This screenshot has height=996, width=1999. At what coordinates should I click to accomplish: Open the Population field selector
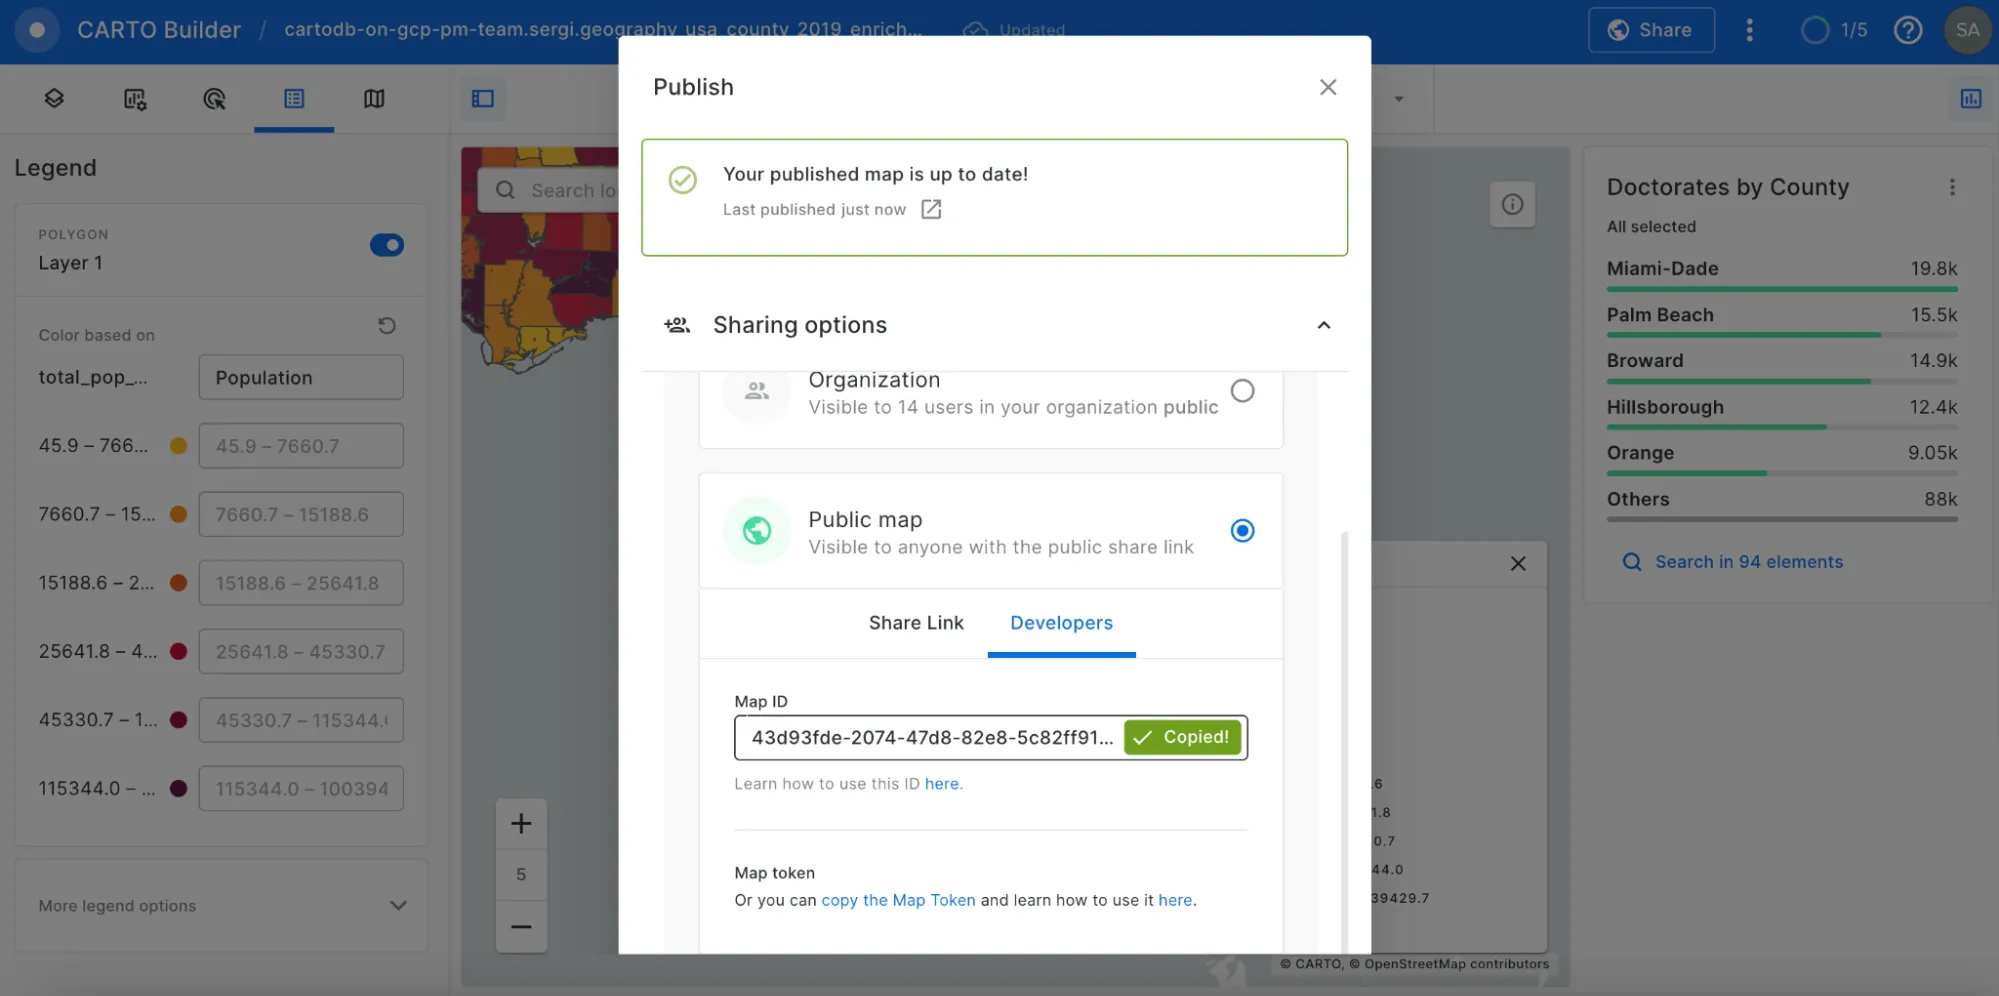(x=300, y=377)
